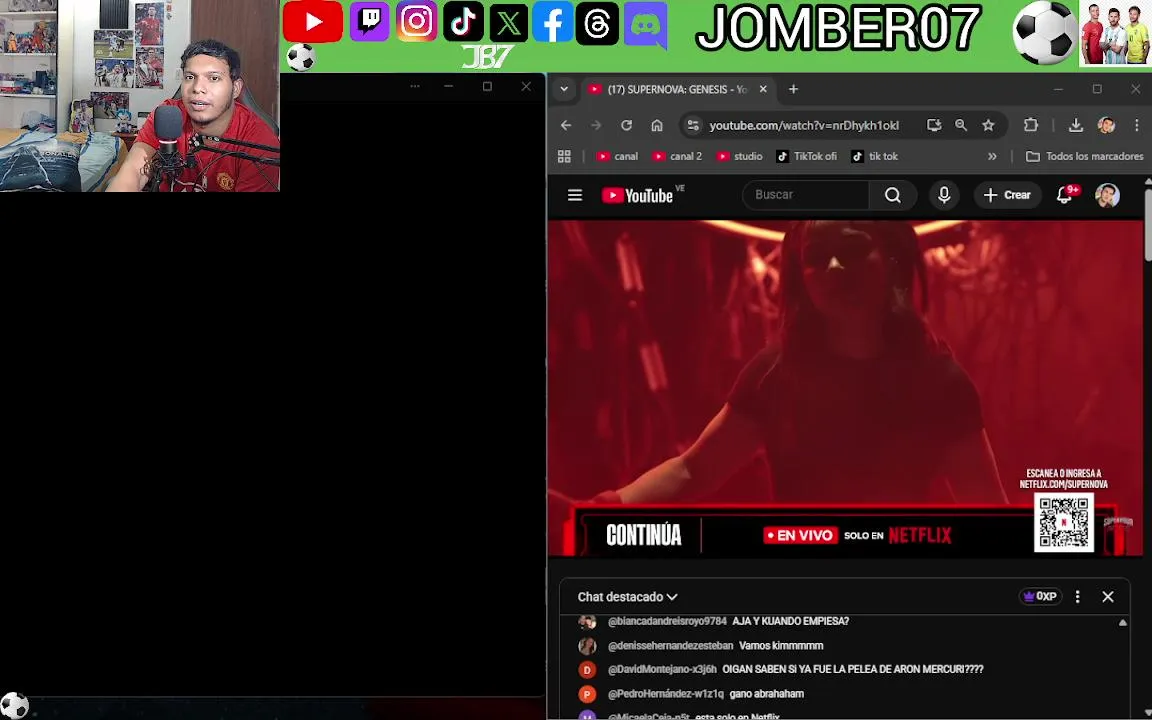This screenshot has height=720, width=1152.
Task: Click the 0XP crown badge in chat
Action: (x=1040, y=597)
